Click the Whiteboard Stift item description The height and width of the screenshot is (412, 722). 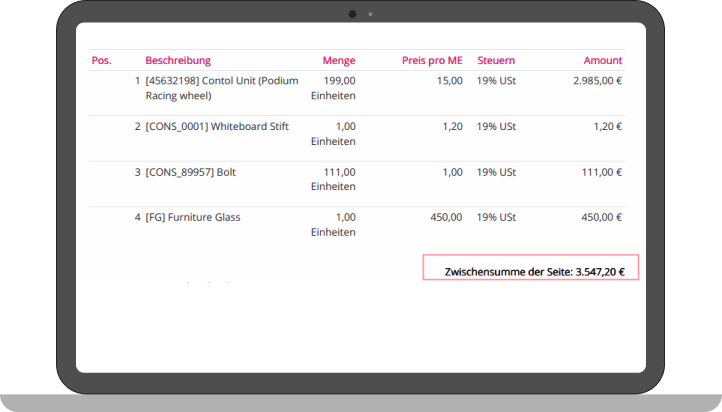pos(217,127)
